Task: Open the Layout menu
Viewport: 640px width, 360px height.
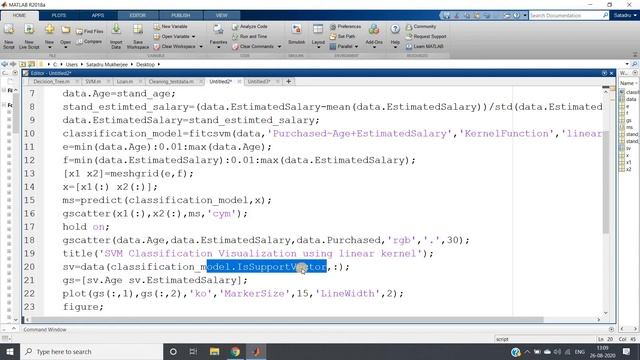Action: point(318,36)
